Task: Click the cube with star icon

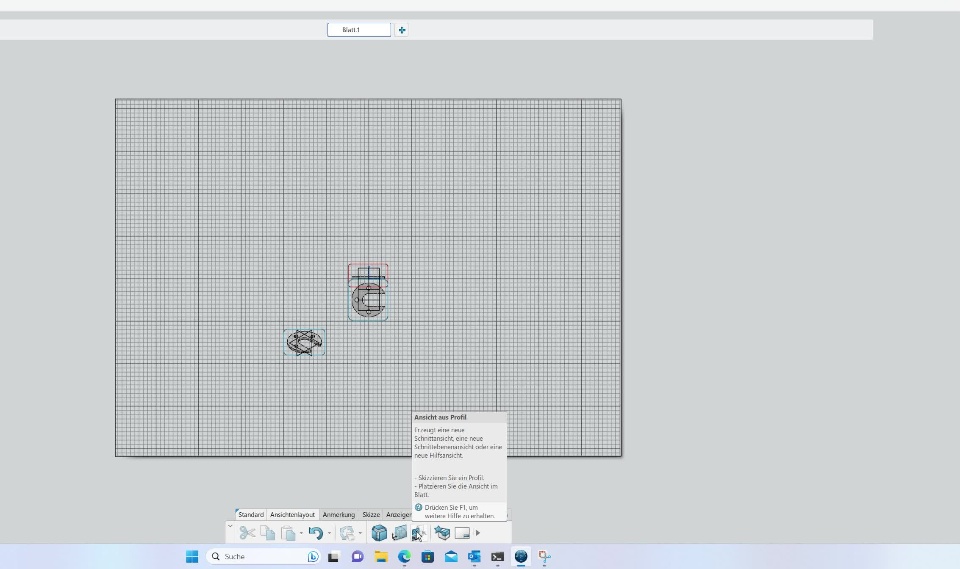Action: [x=441, y=533]
